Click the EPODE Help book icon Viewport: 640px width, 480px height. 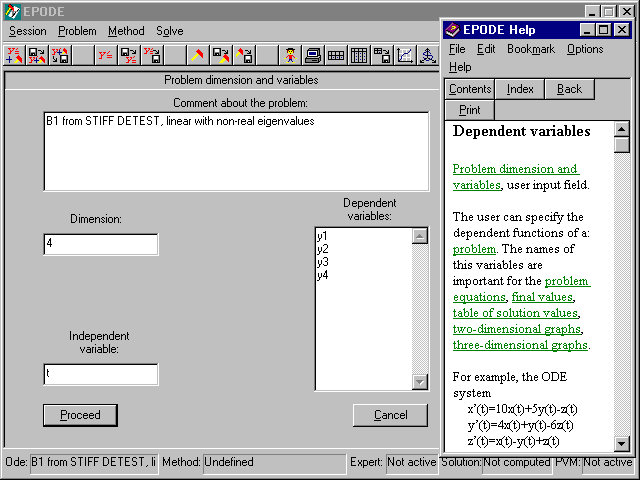(x=452, y=30)
